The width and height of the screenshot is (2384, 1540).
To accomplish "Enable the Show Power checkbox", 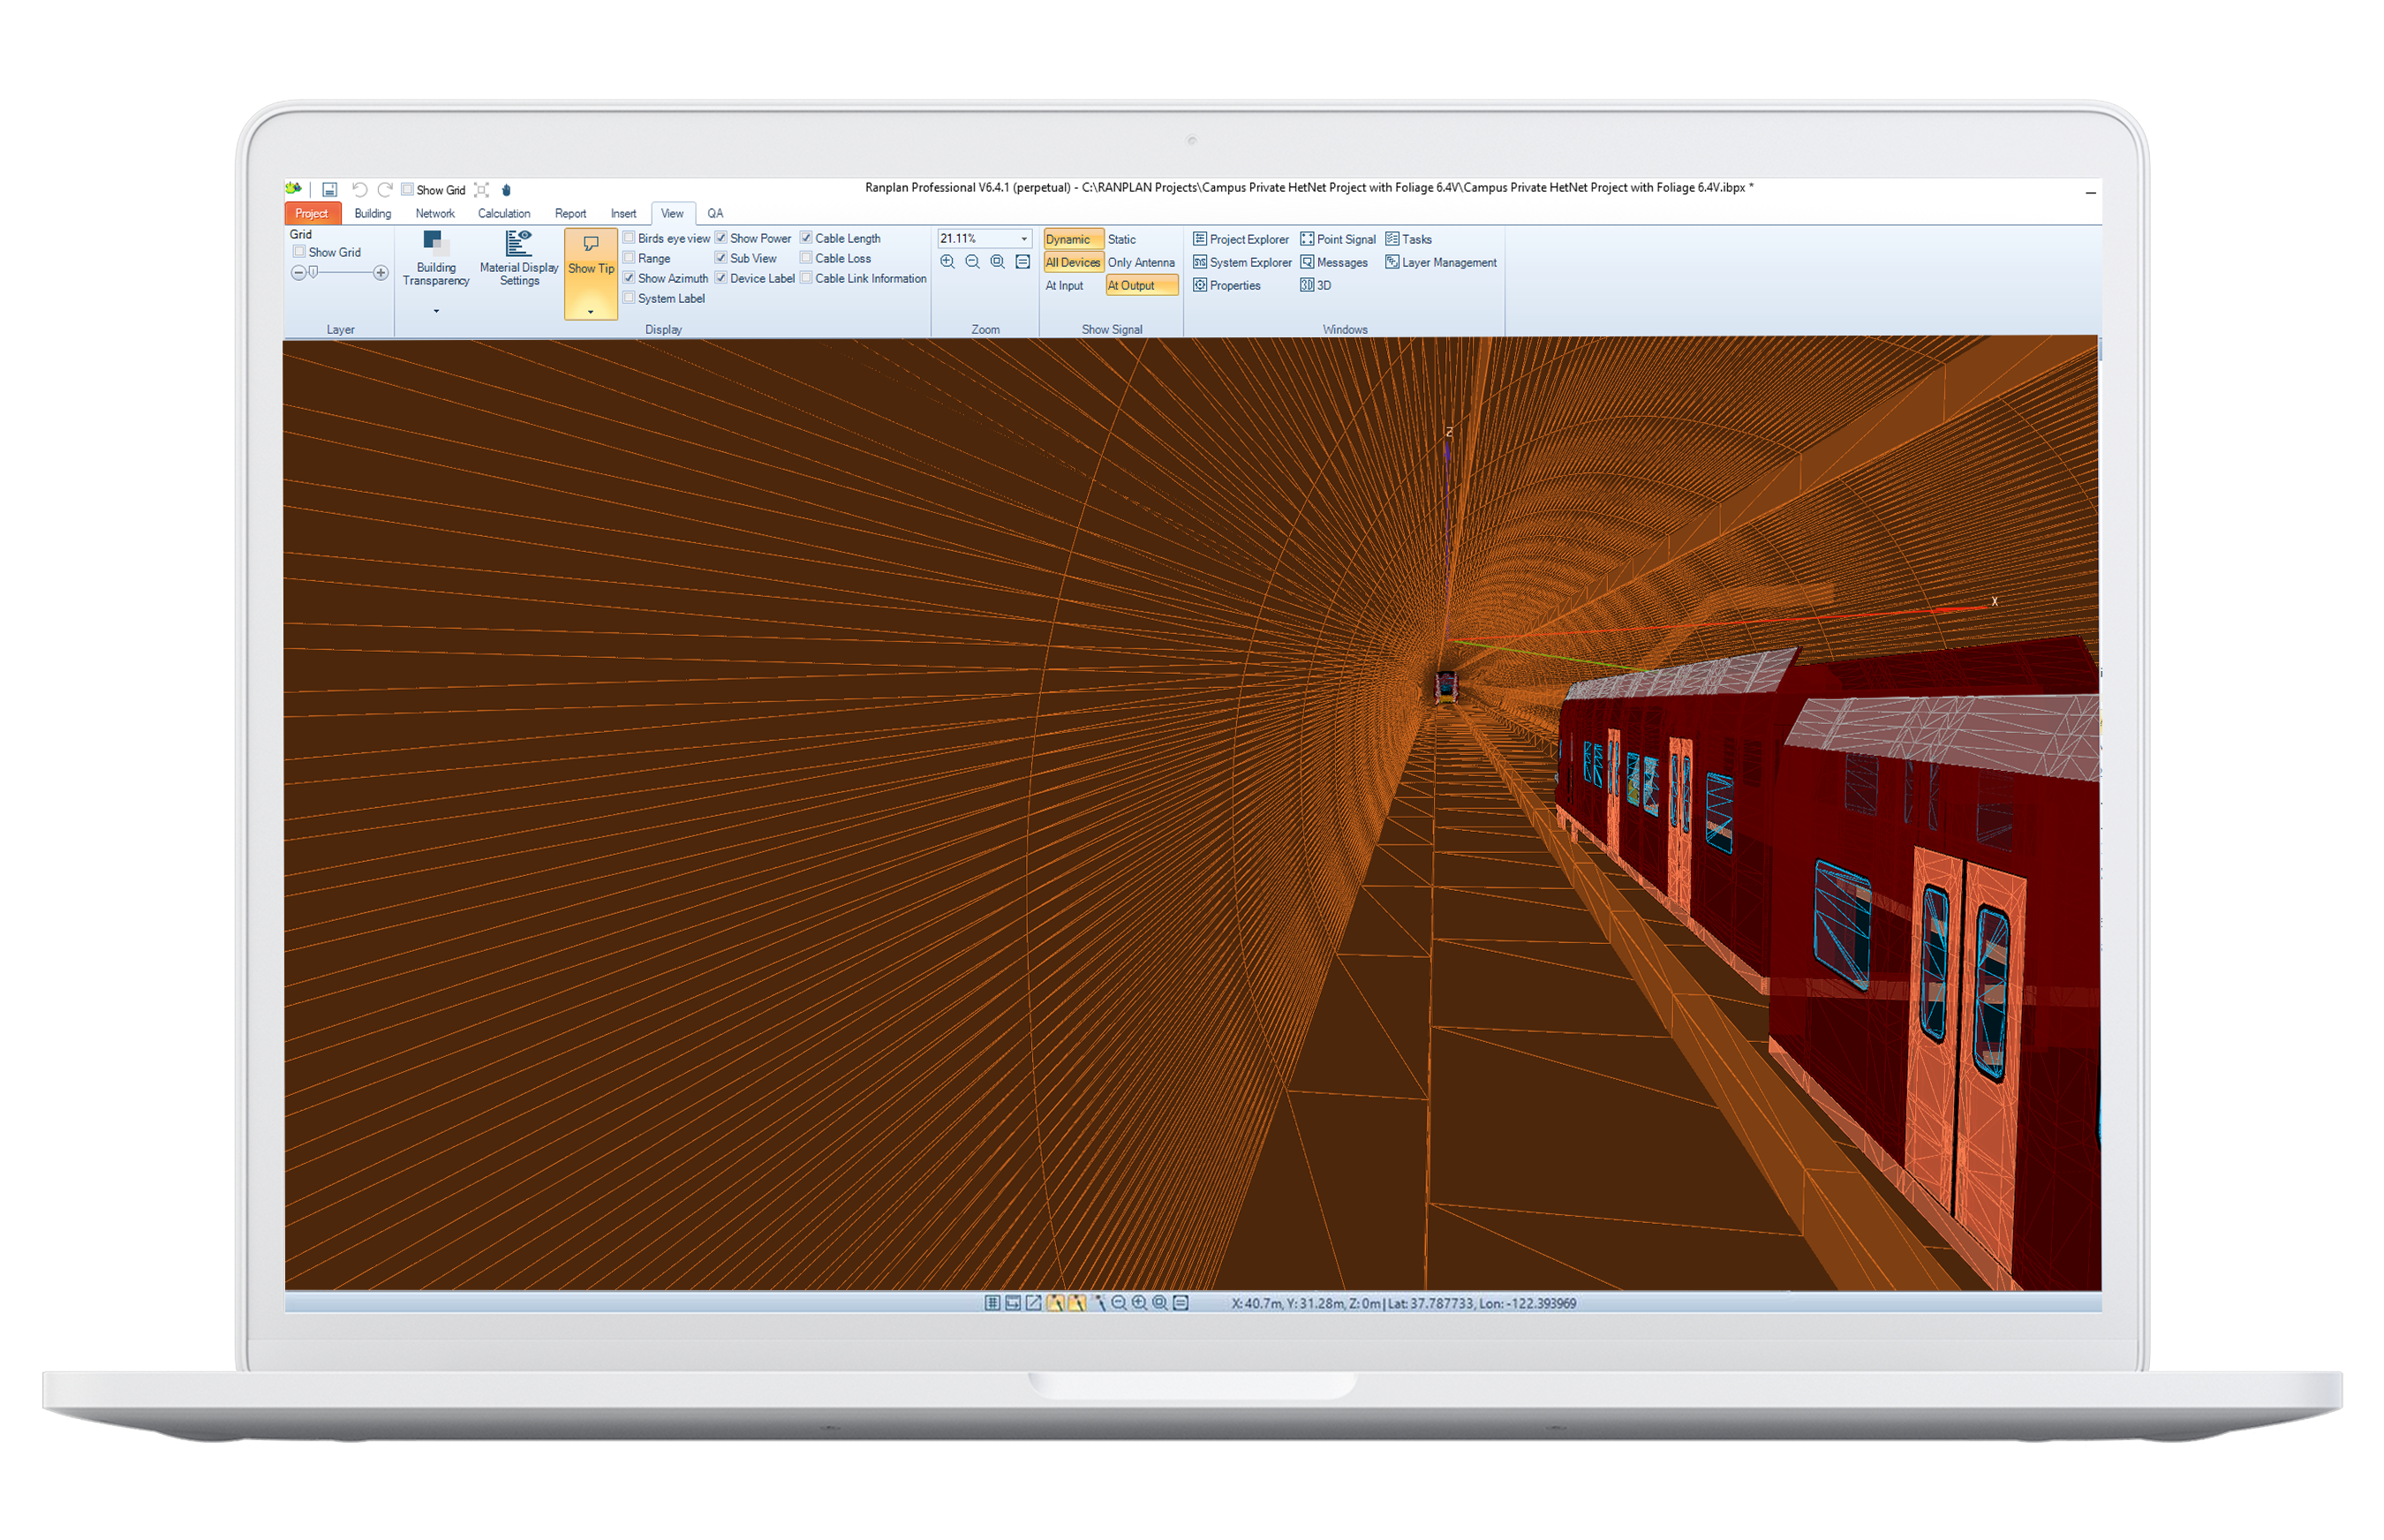I will tap(720, 240).
